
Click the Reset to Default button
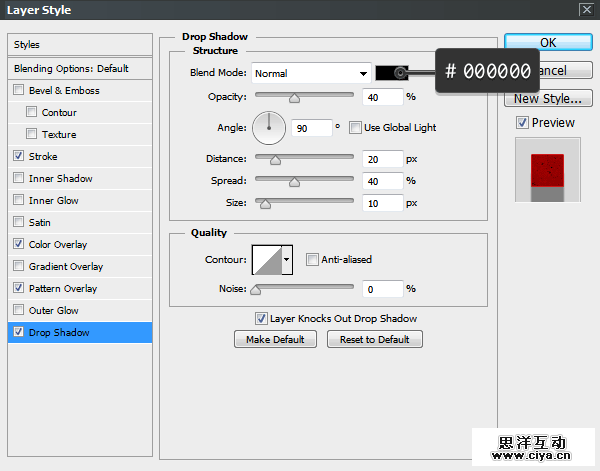(374, 340)
